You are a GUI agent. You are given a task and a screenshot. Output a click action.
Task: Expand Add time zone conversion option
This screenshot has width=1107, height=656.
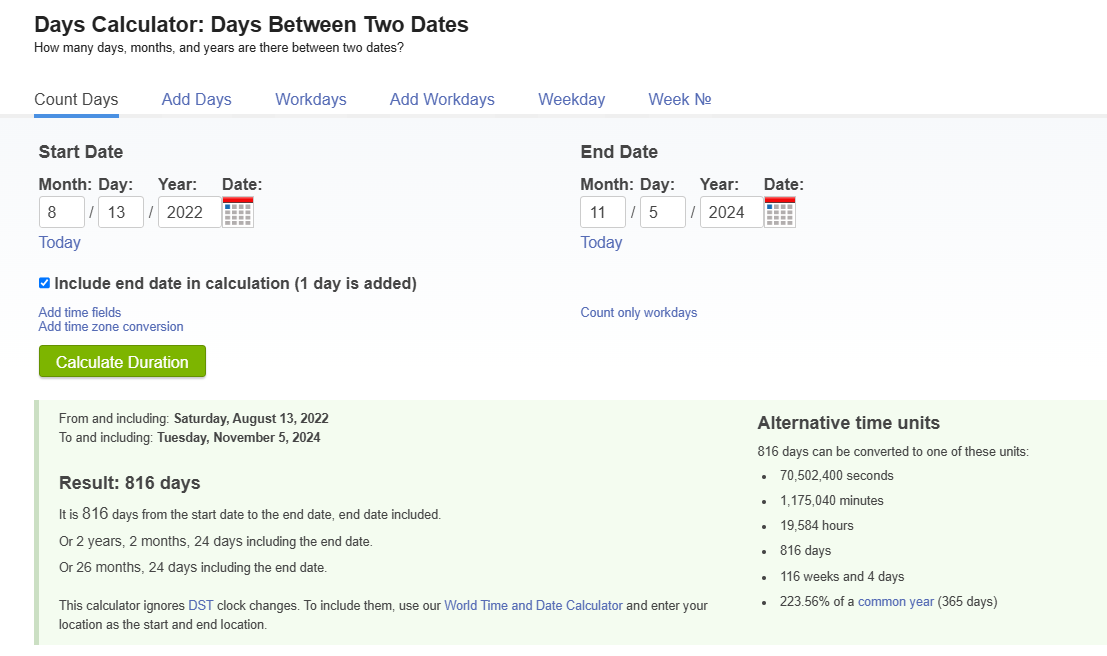[x=111, y=327]
